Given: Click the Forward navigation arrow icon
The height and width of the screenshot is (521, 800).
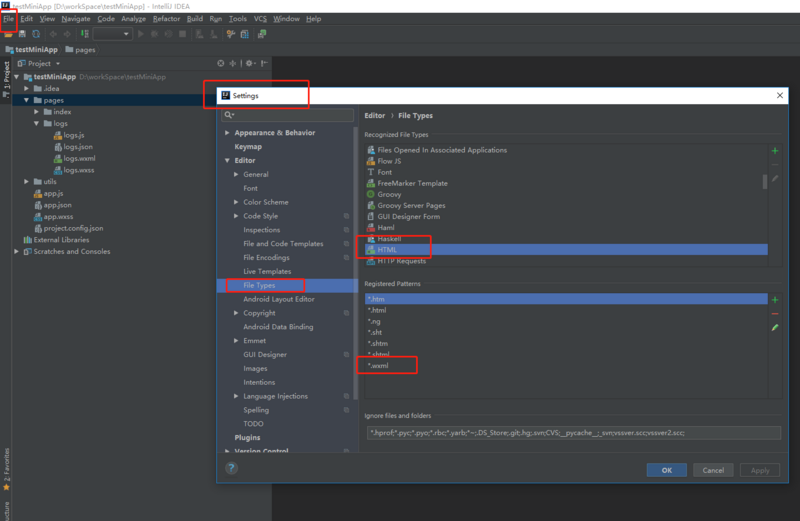Looking at the screenshot, I should pos(67,34).
